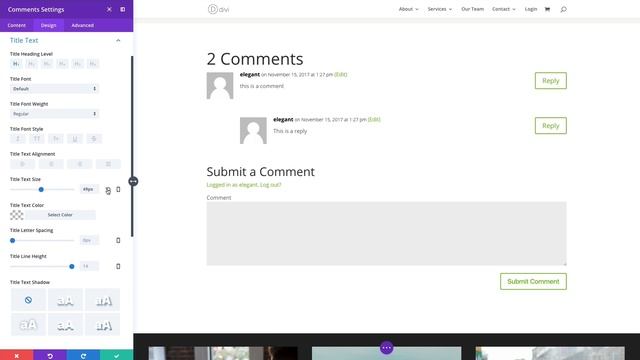Open responsive phone icon for Title Letter Spacing

pyautogui.click(x=118, y=240)
